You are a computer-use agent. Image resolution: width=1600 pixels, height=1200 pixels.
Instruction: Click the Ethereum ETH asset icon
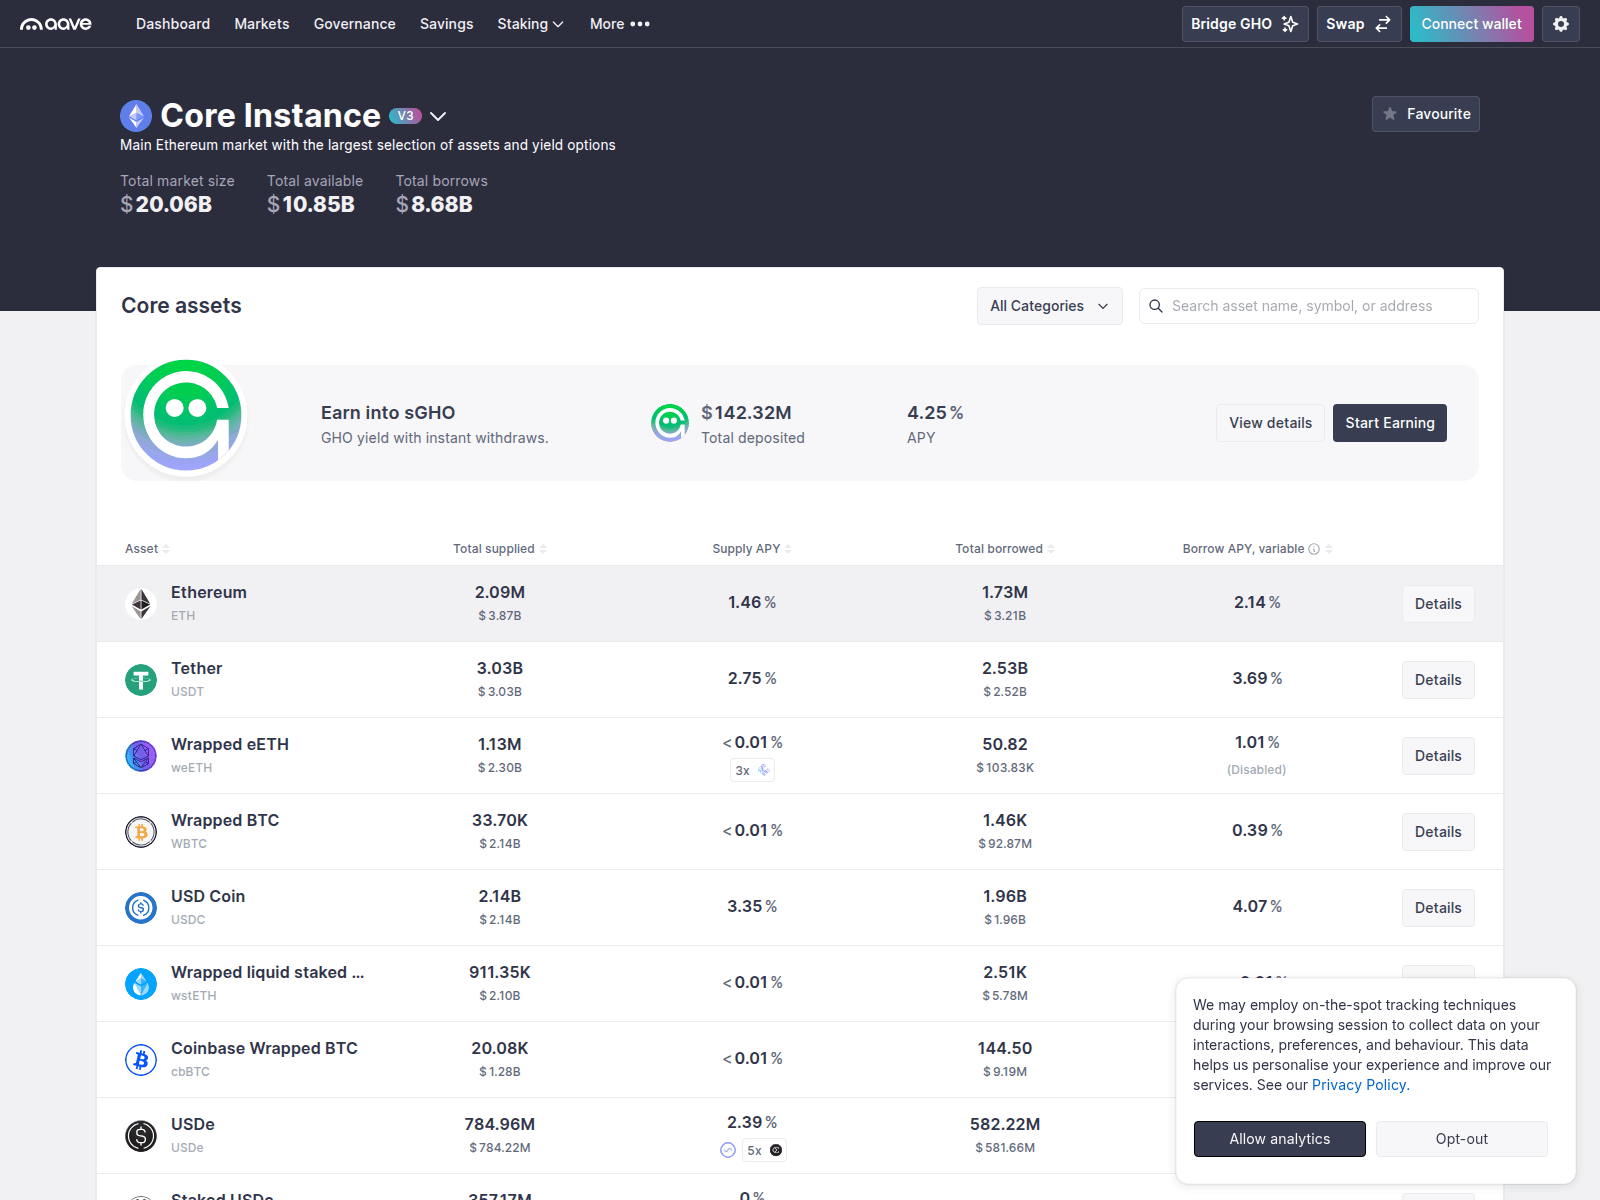point(141,604)
